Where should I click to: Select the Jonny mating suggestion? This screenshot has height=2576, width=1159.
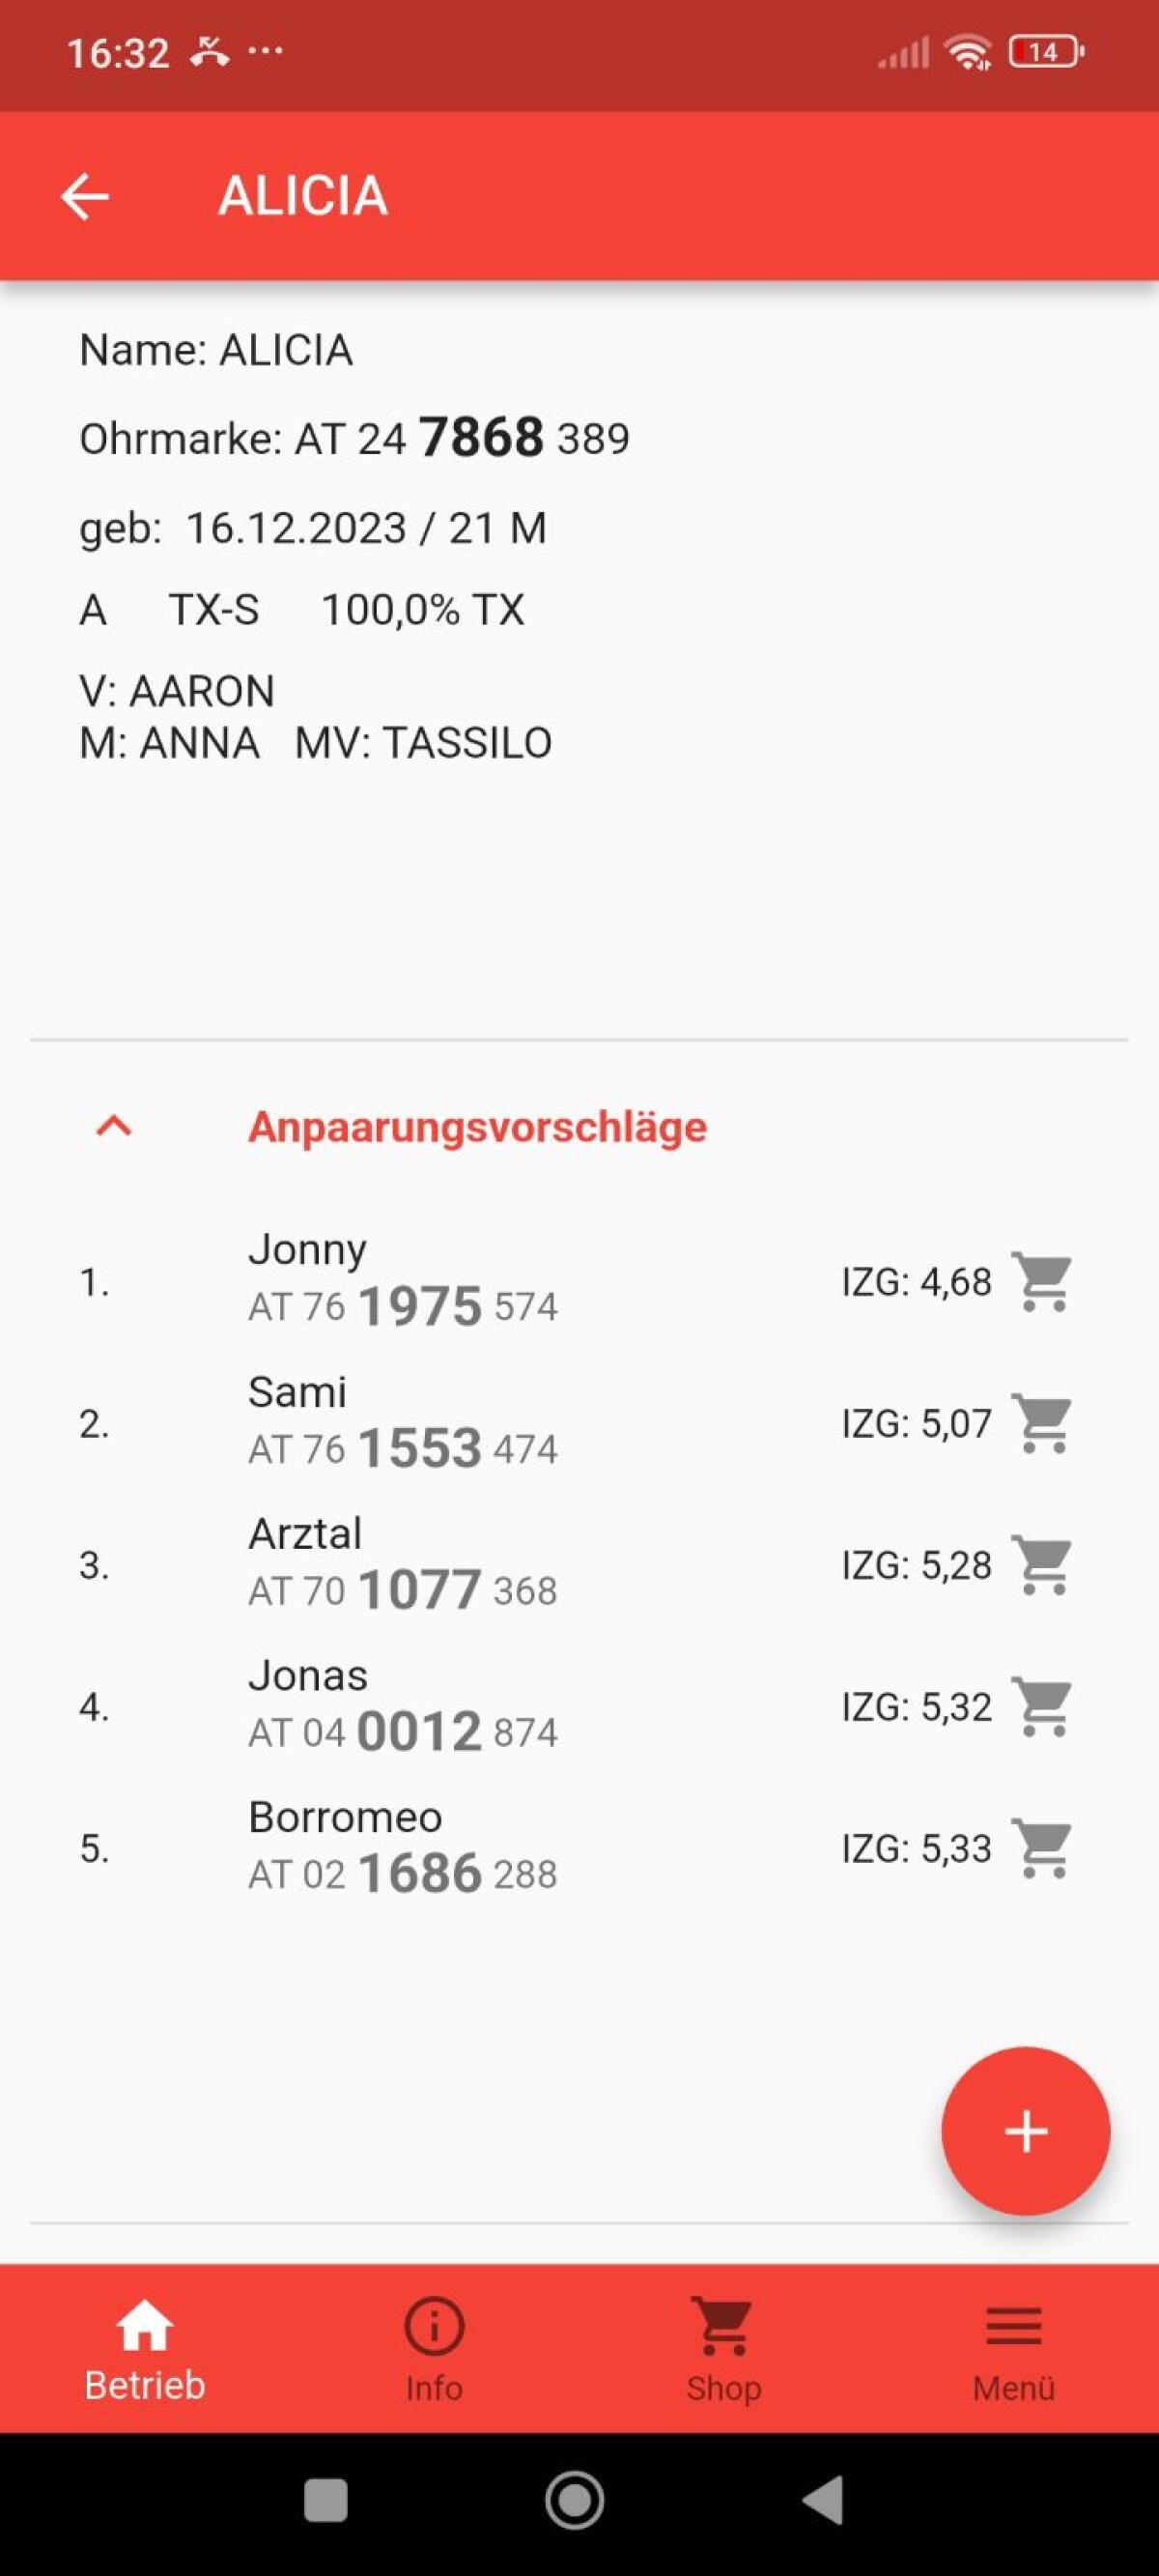coord(402,1281)
